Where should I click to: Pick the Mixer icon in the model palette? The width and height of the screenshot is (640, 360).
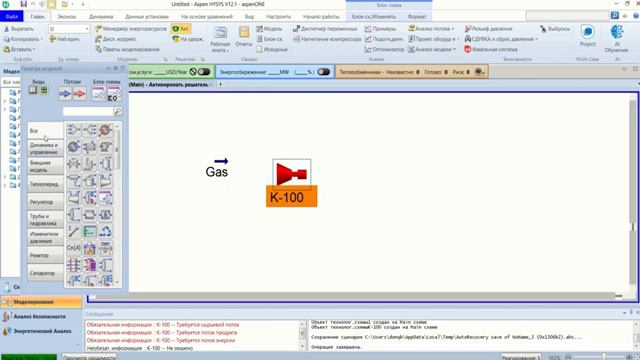click(73, 130)
